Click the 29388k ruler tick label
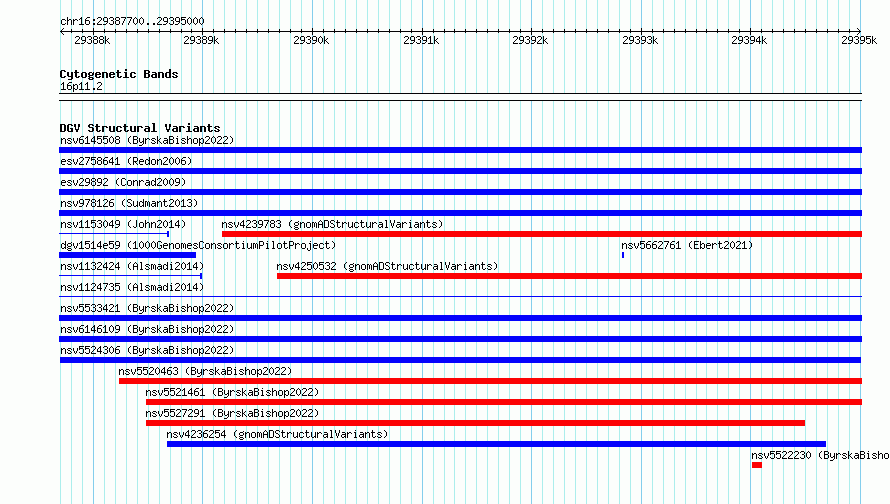Screen dimensions: 890x504 coord(92,40)
